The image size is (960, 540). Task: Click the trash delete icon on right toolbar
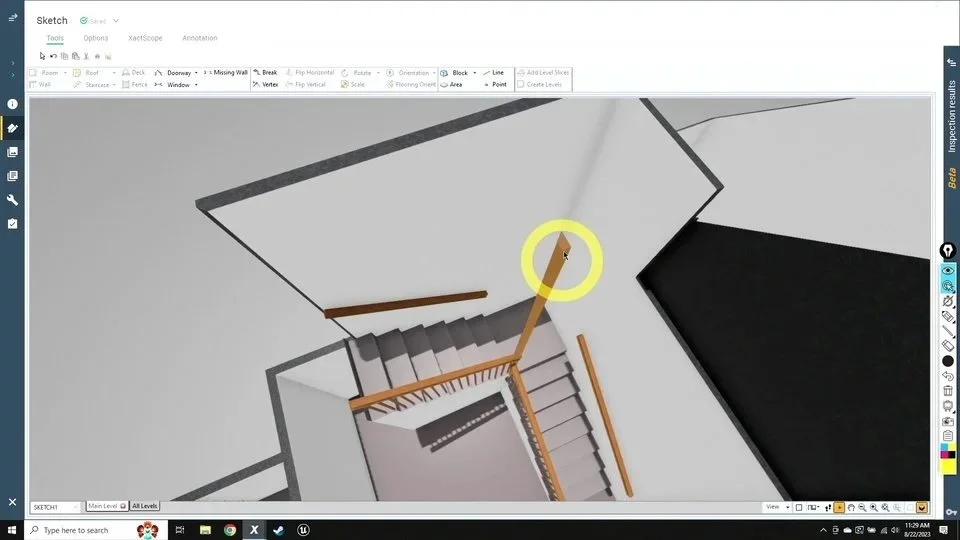(x=948, y=391)
